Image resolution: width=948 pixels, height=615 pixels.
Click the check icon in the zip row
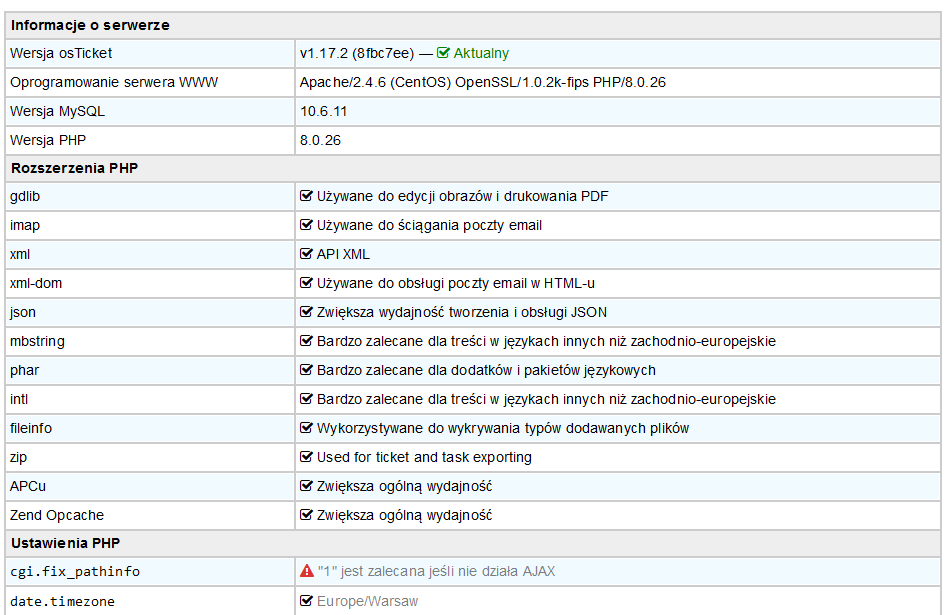point(307,457)
